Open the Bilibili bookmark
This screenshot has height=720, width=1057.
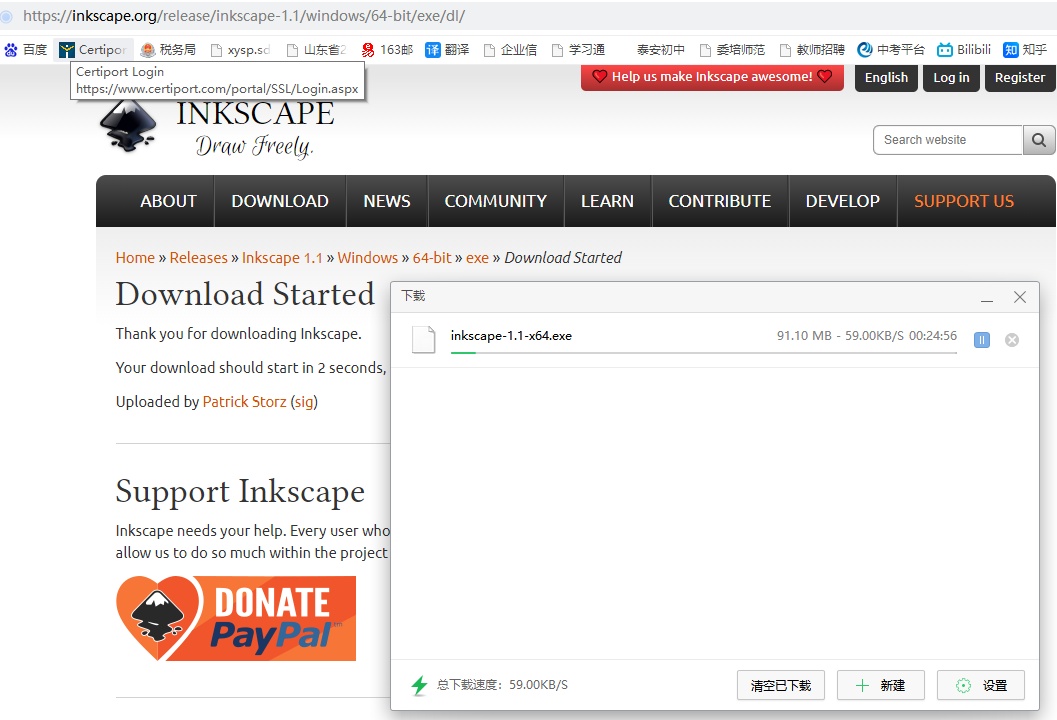964,49
